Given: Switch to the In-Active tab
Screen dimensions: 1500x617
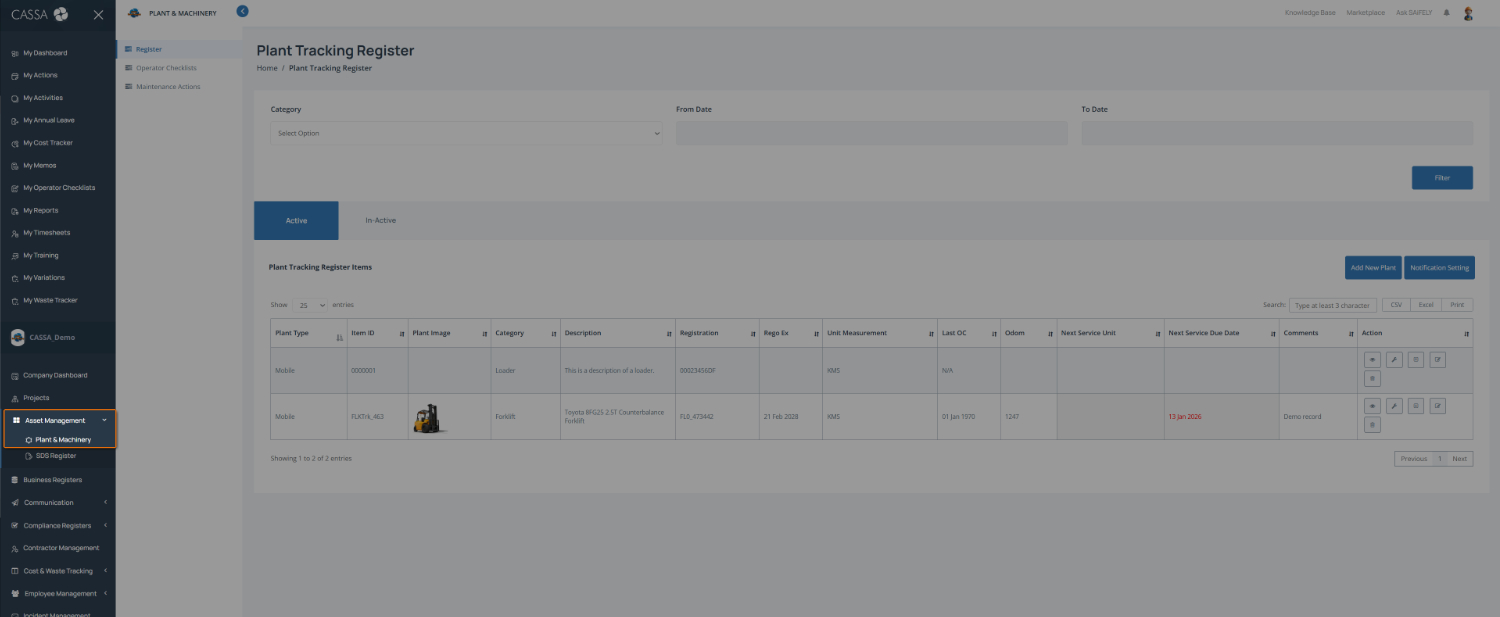Looking at the screenshot, I should [380, 220].
